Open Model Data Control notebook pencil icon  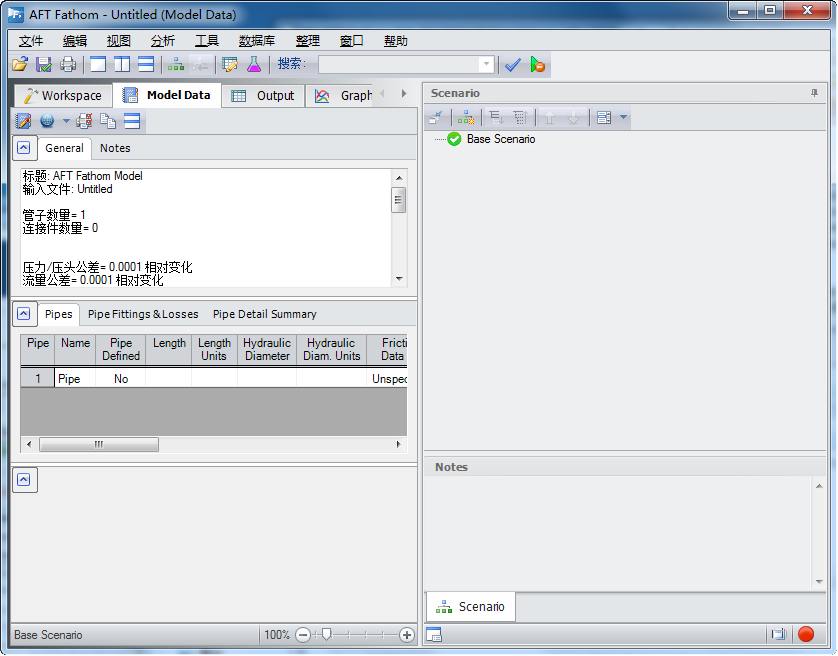(24, 121)
